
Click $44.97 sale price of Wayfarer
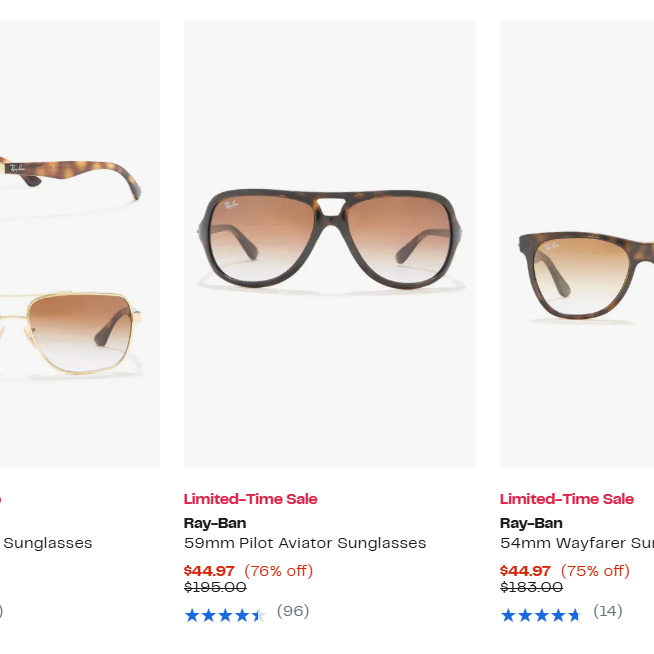[x=525, y=571]
